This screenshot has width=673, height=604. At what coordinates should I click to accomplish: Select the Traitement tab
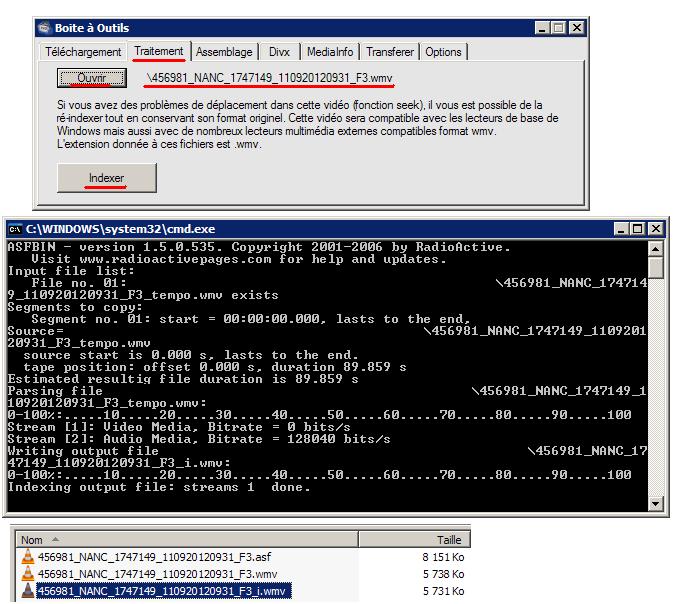click(x=159, y=51)
